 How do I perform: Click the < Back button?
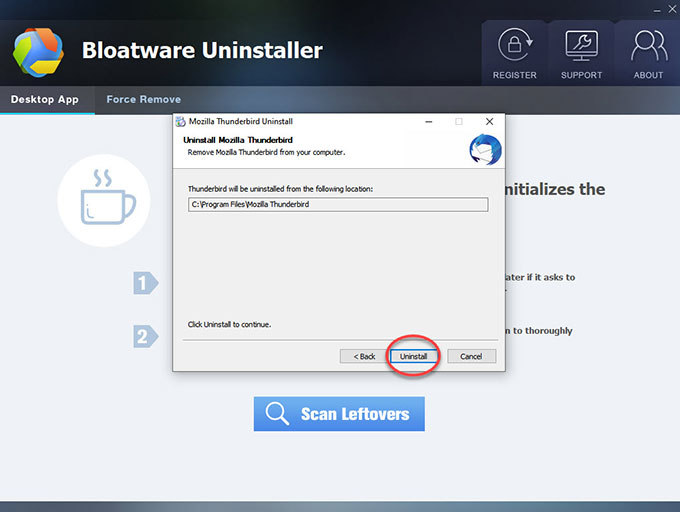364,356
